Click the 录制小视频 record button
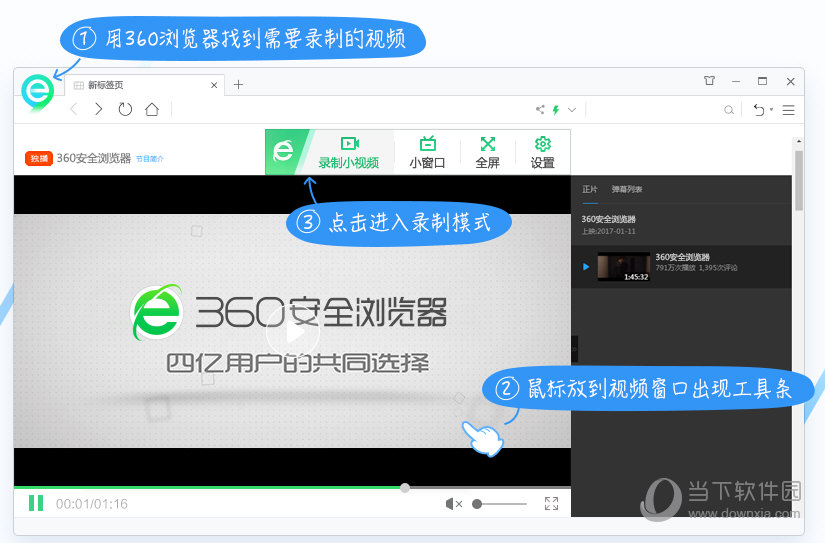Viewport: 825px width, 543px height. pyautogui.click(x=348, y=152)
